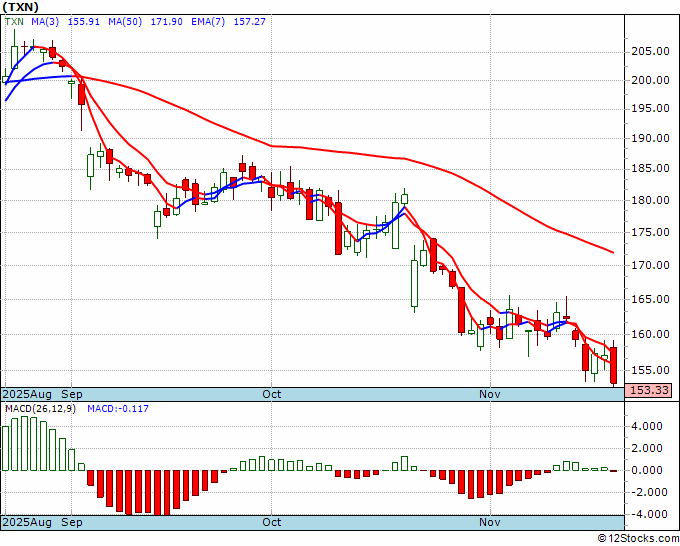Click the 4.000 MACD axis label
This screenshot has width=680, height=546.
647,426
